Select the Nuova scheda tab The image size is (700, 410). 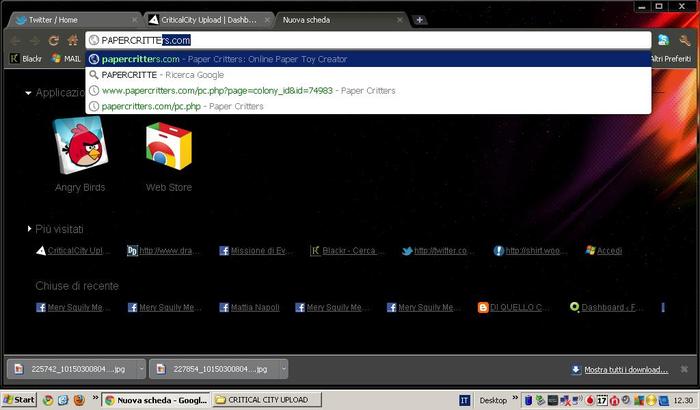339,20
